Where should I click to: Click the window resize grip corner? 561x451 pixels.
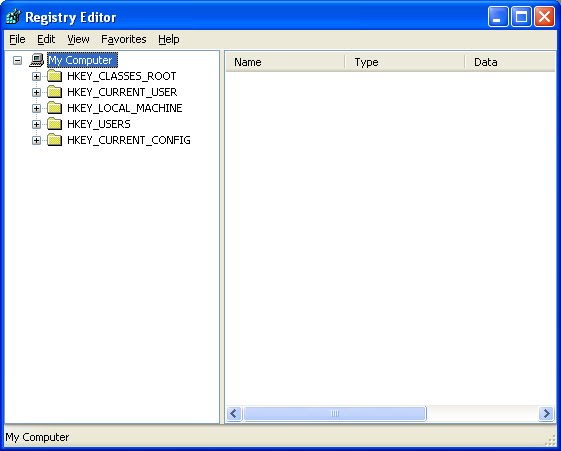click(x=550, y=441)
